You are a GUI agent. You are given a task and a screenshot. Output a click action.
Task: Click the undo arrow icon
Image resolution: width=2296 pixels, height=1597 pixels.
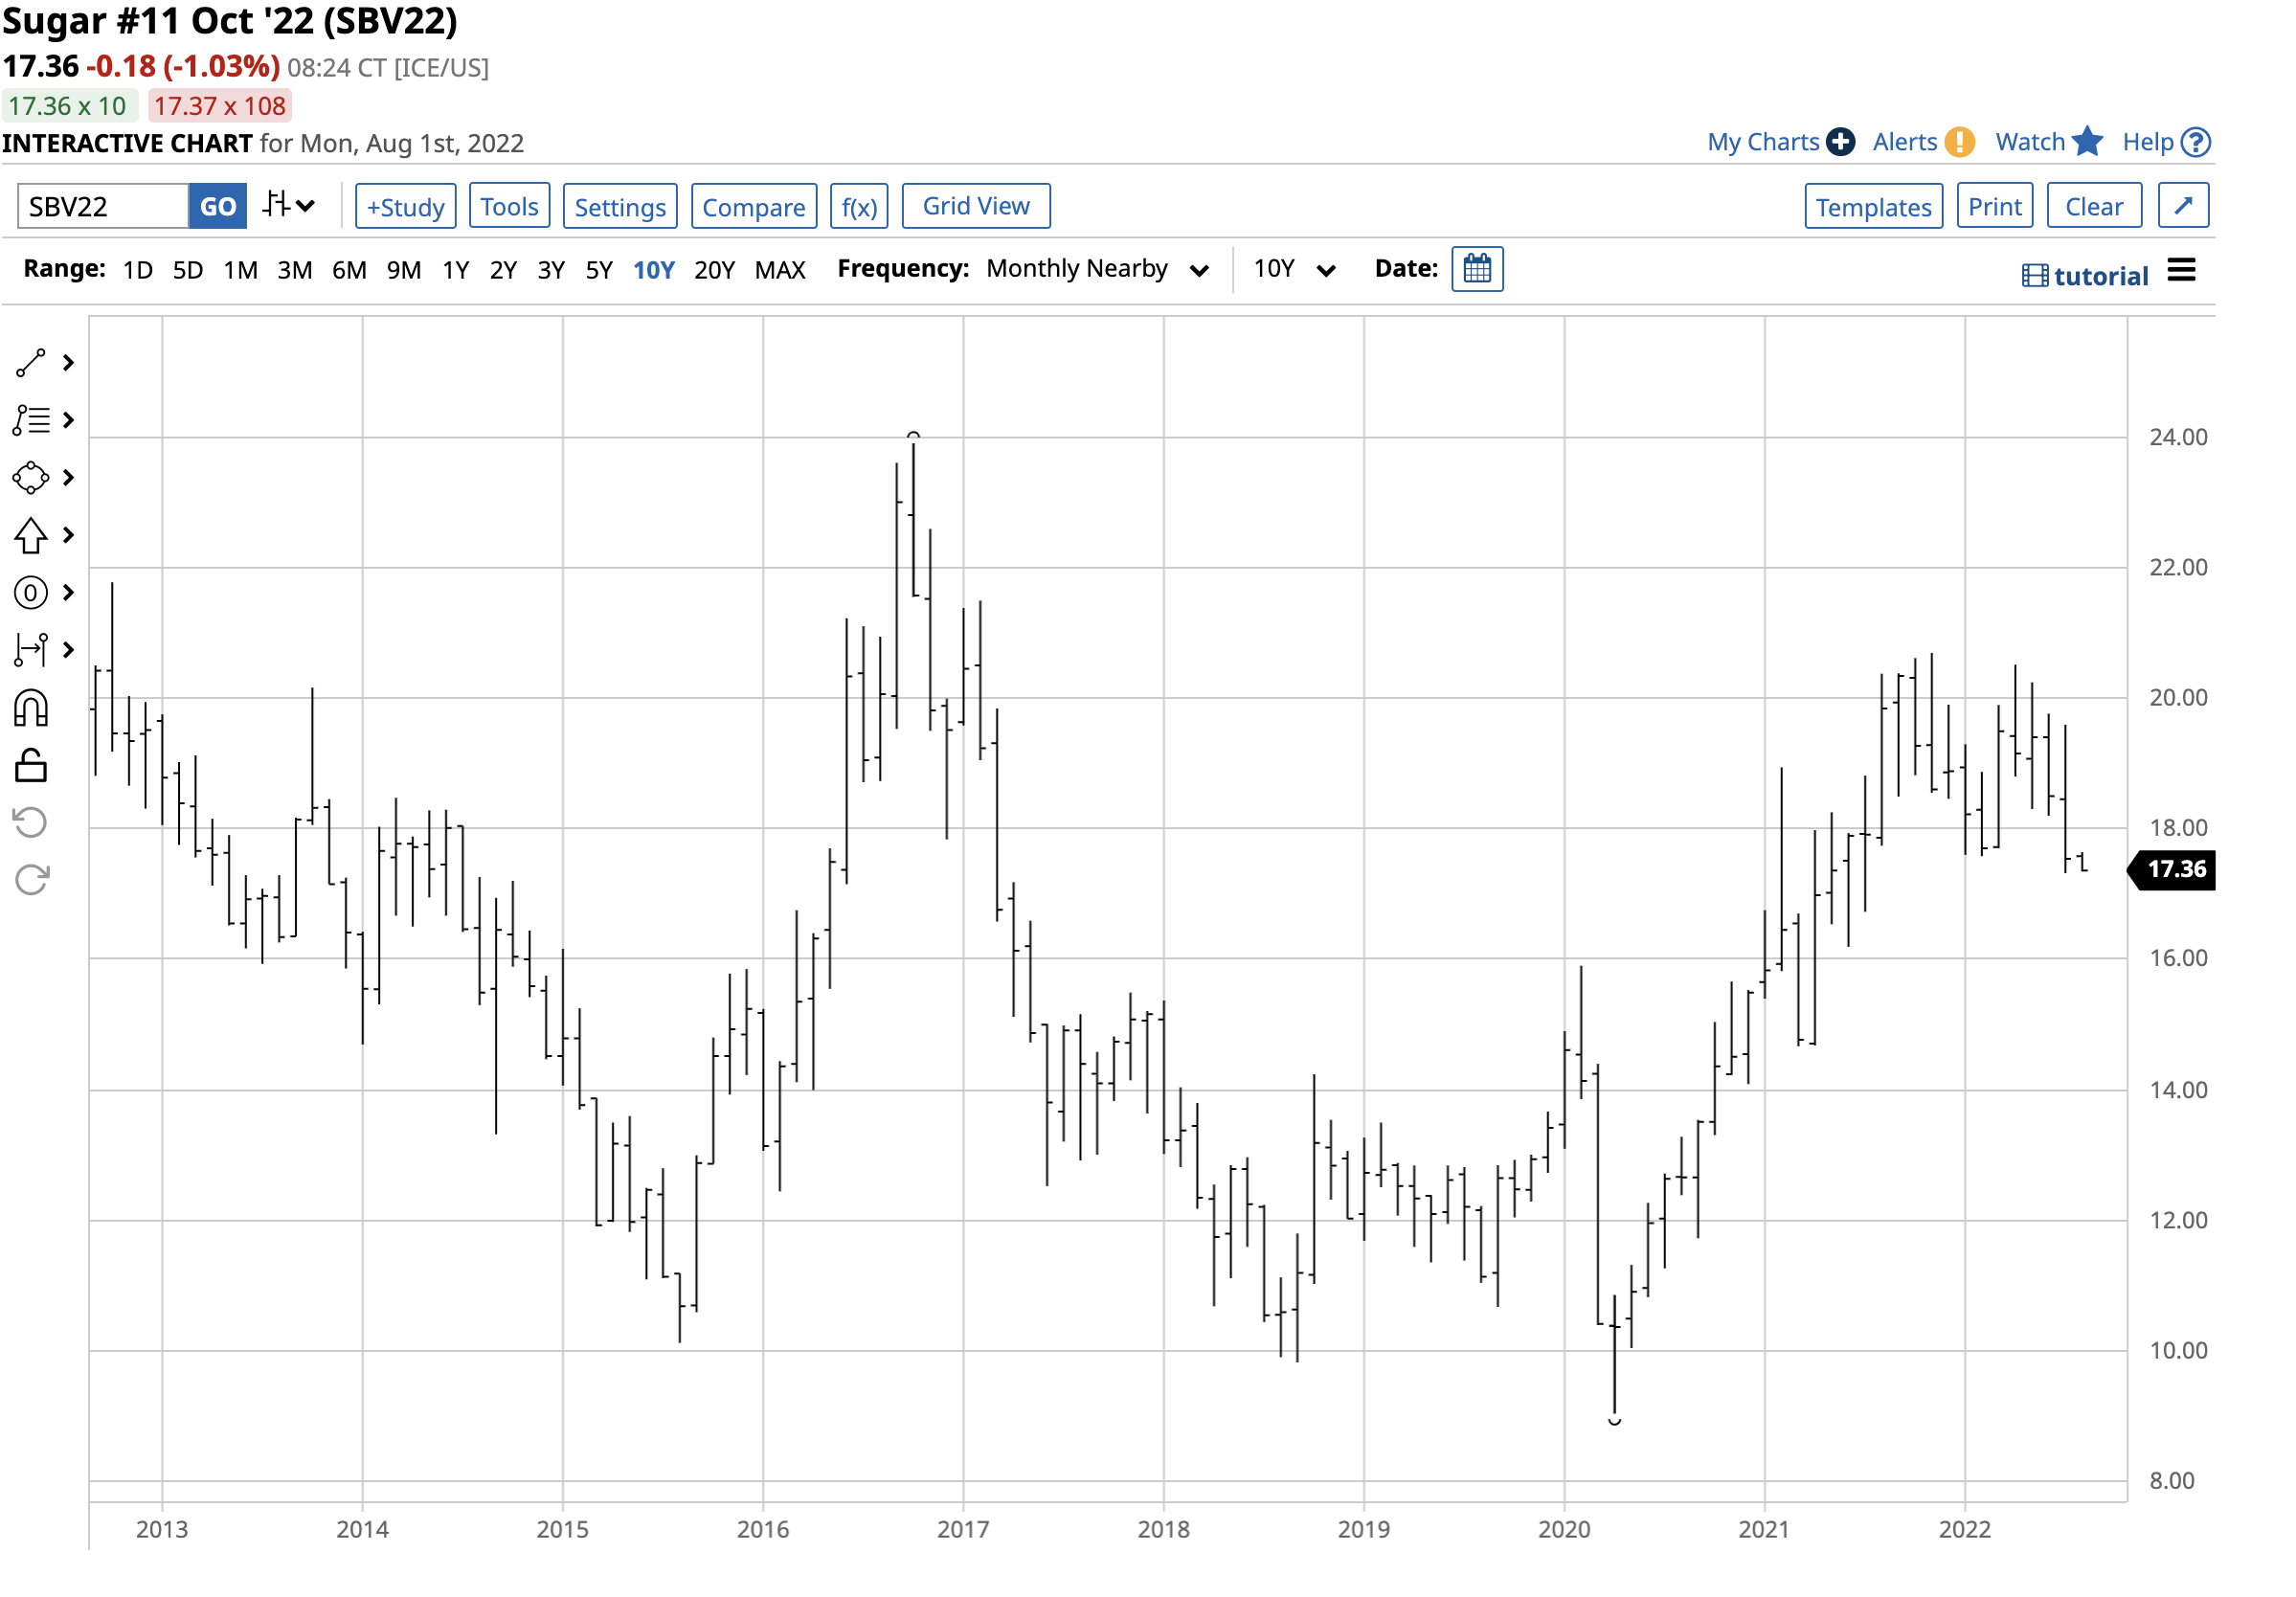click(x=30, y=823)
